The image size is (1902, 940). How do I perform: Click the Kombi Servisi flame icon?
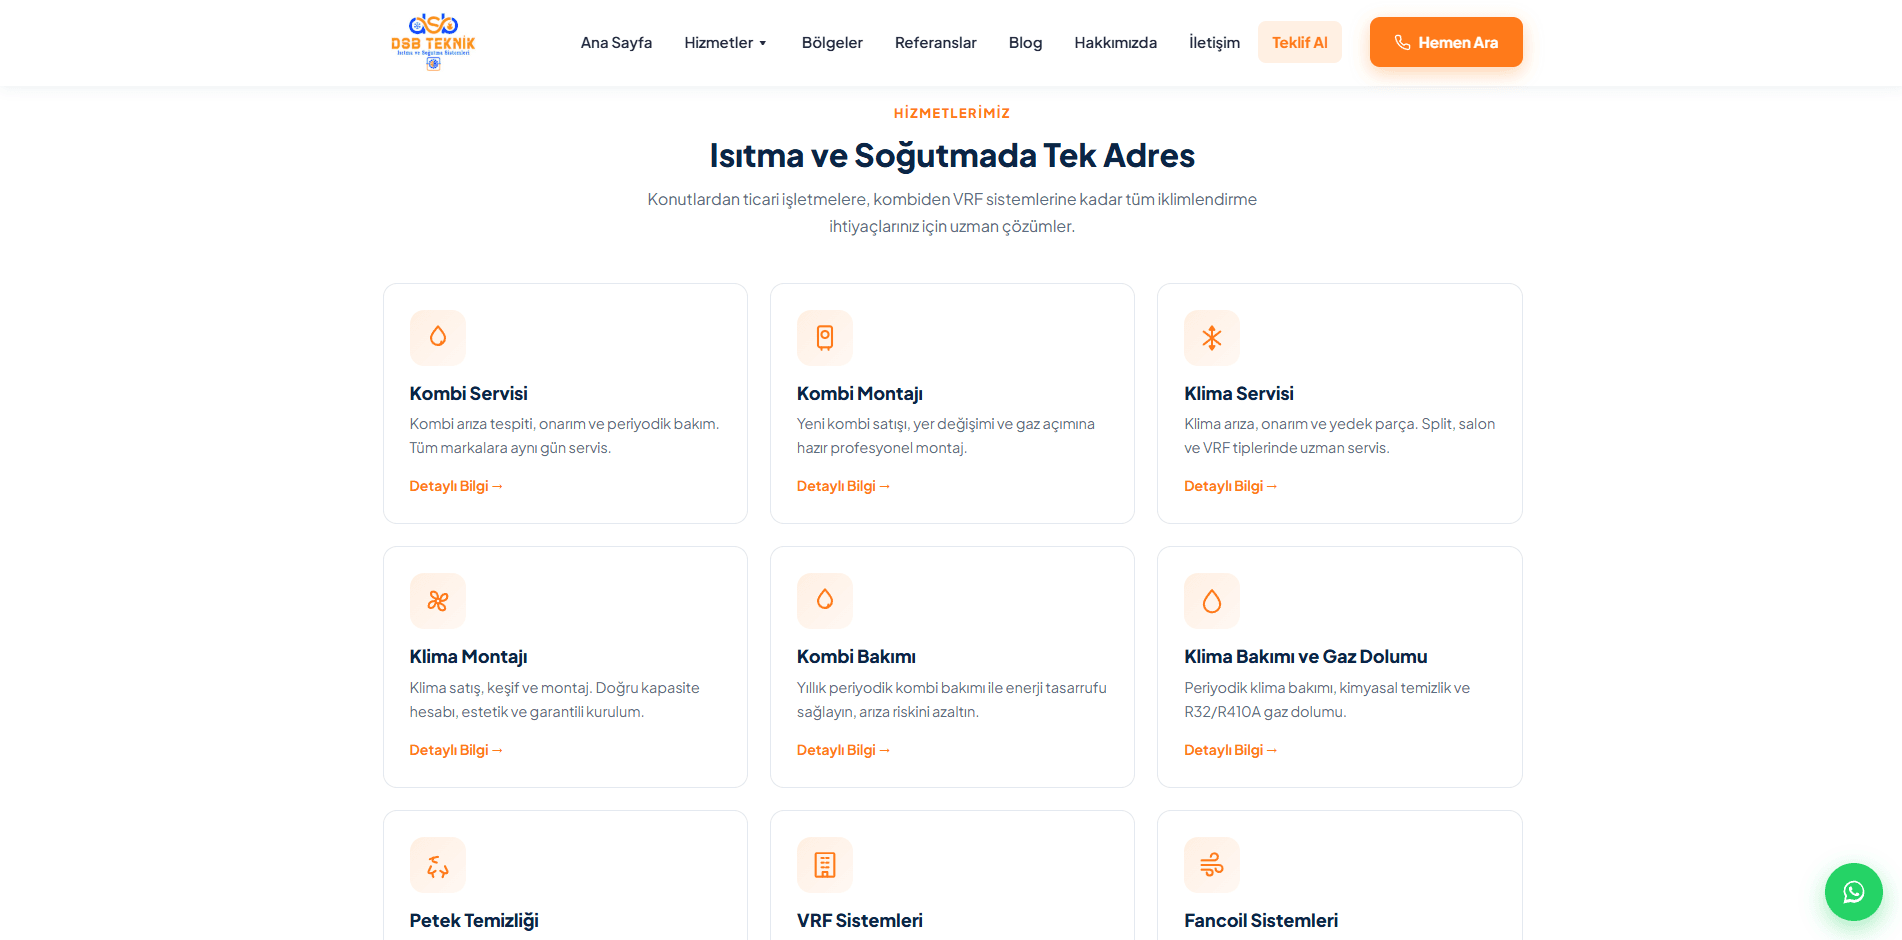[438, 338]
